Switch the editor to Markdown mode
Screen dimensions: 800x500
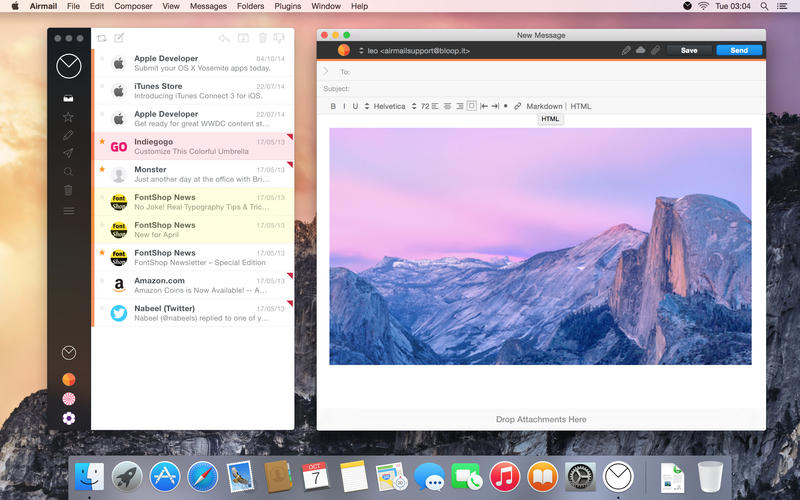tap(544, 106)
